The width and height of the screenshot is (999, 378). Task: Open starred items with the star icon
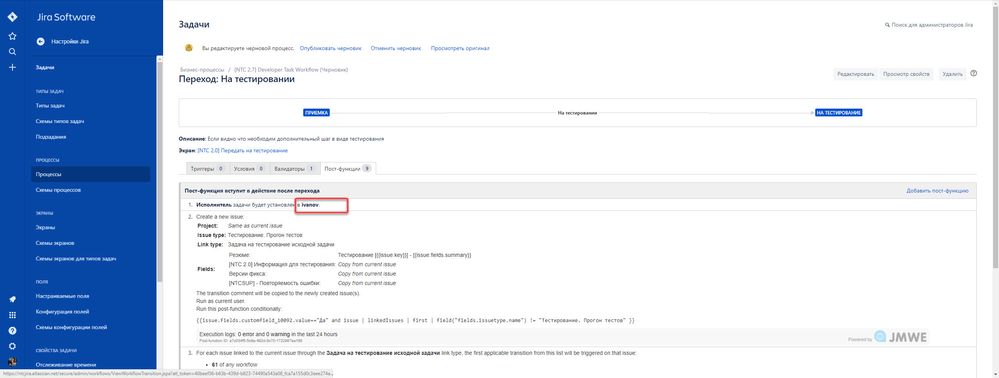(x=12, y=36)
